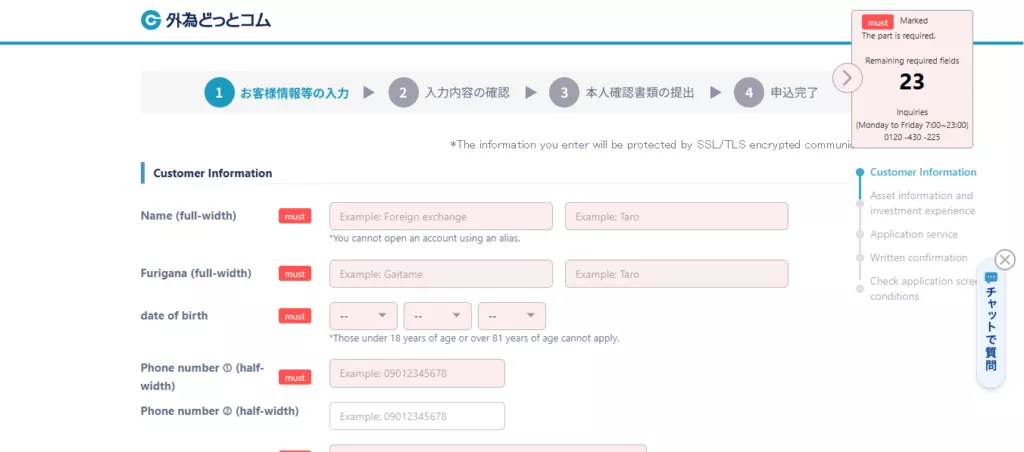This screenshot has width=1024, height=452.
Task: Click Phone number ① input field
Action: pyautogui.click(x=417, y=373)
